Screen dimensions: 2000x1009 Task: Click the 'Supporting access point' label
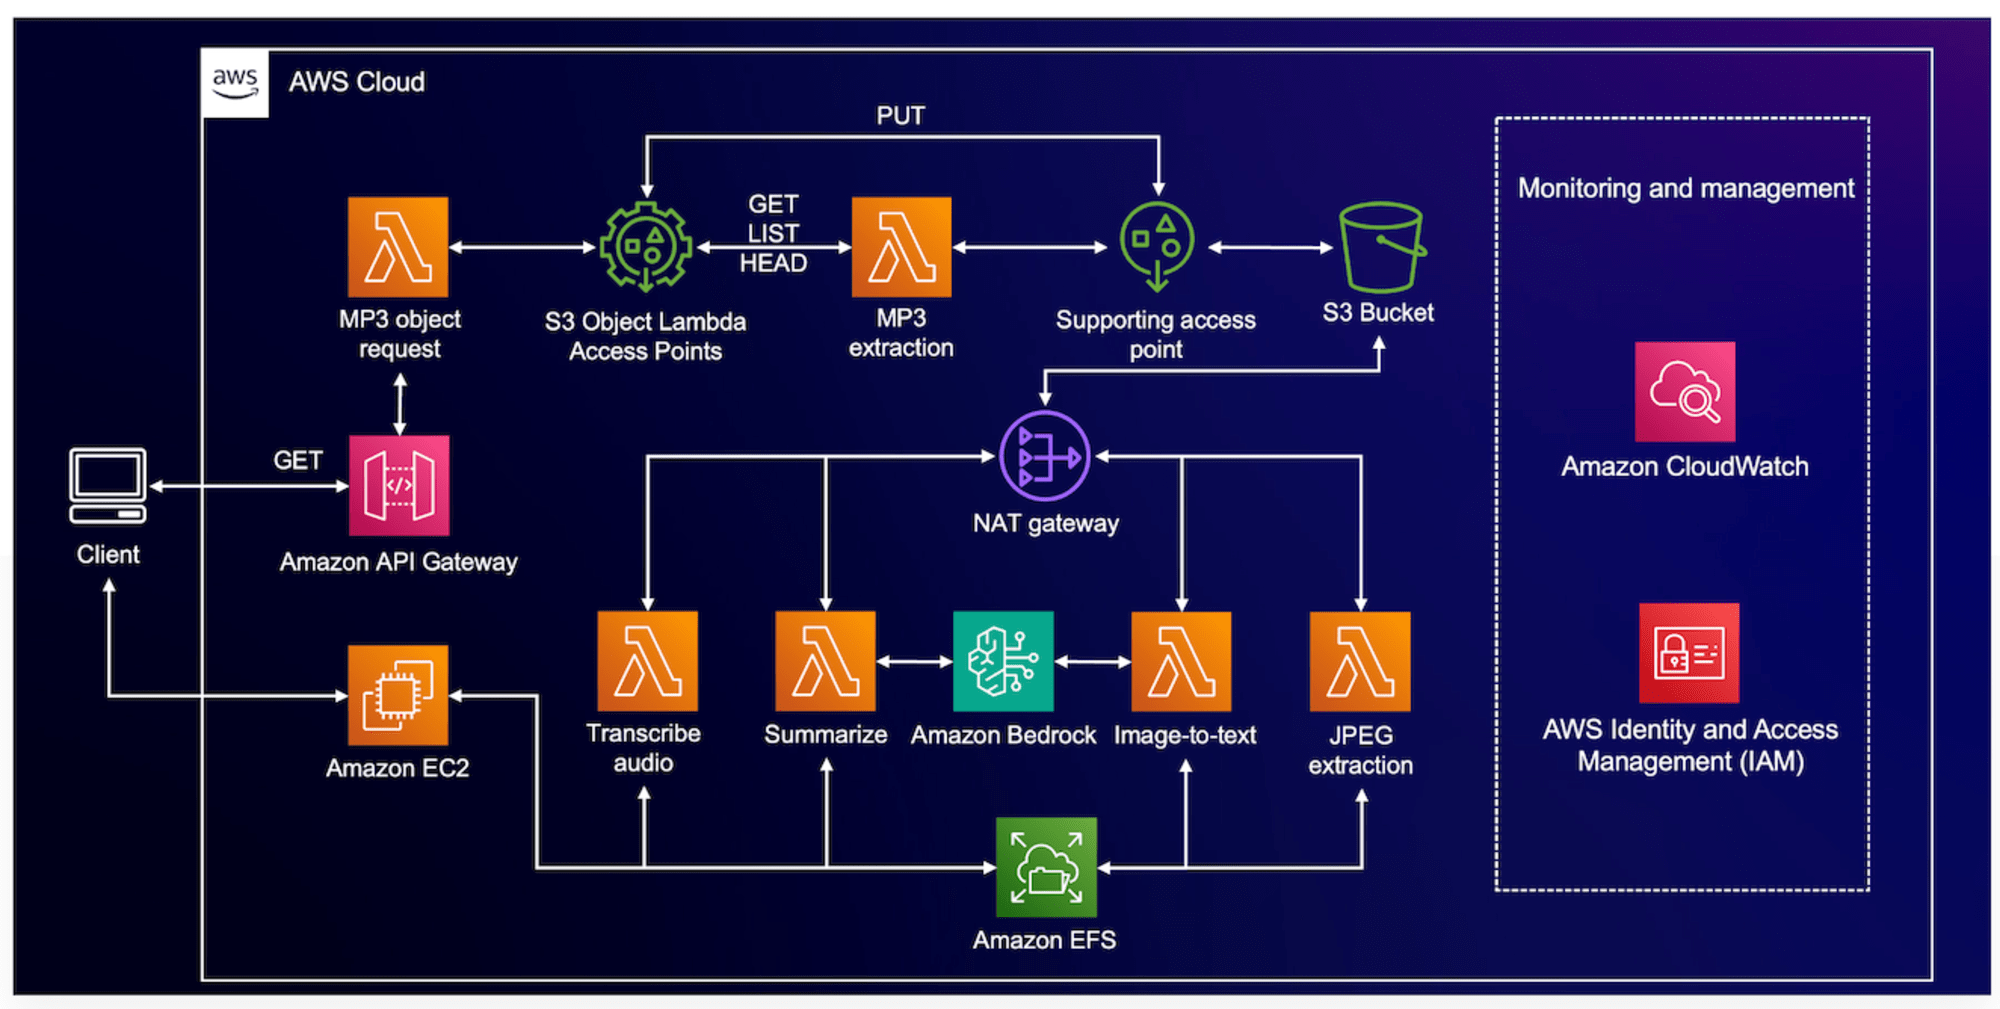coord(1156,334)
